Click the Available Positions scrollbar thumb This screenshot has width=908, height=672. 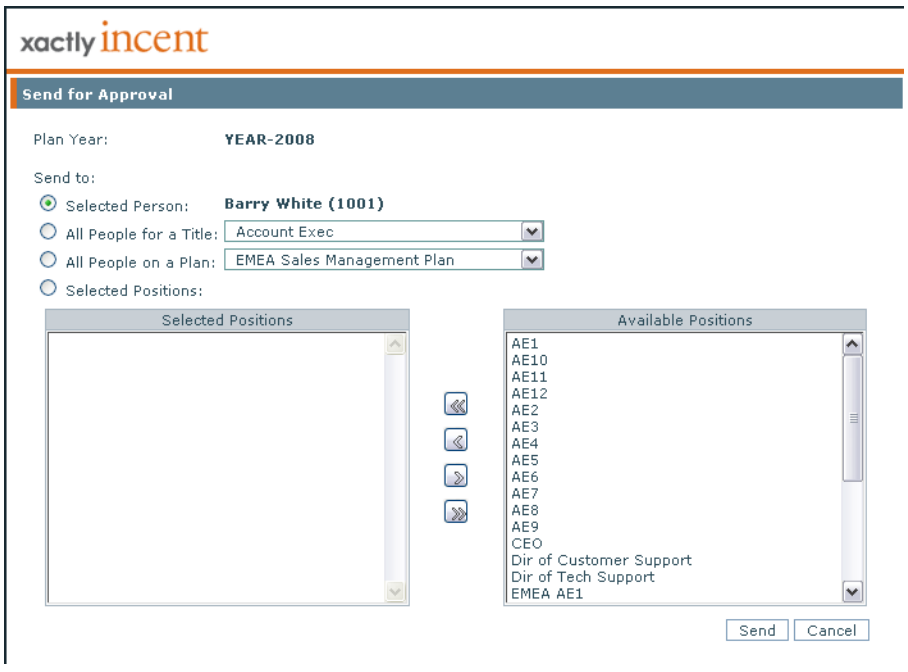click(852, 418)
